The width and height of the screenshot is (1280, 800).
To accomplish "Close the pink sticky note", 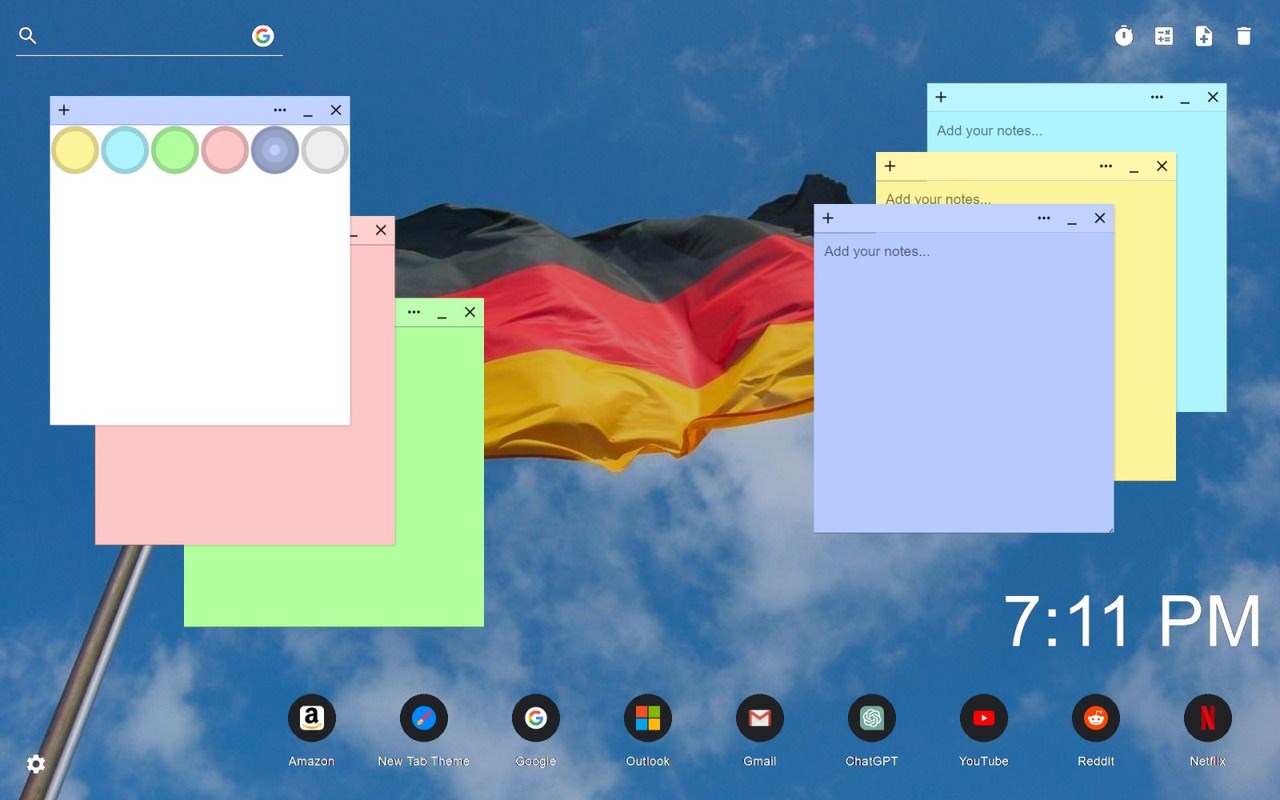I will click(381, 230).
